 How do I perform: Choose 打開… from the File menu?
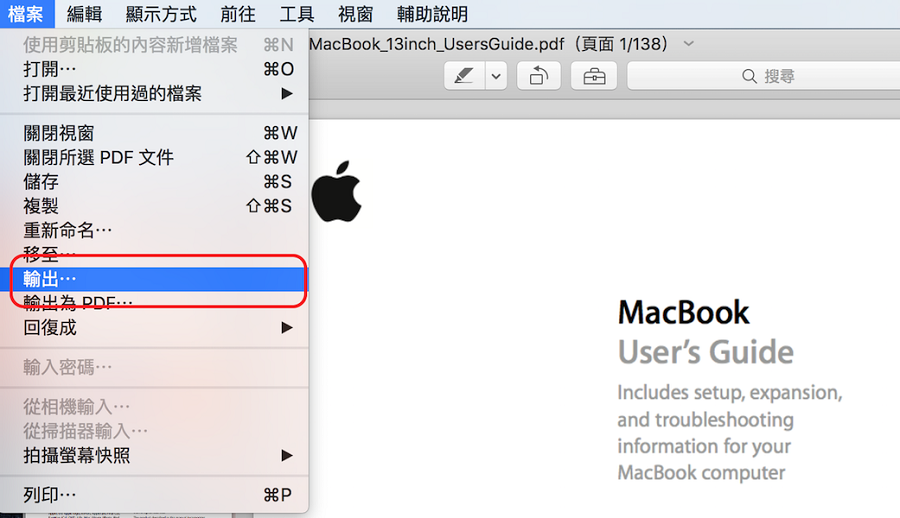pyautogui.click(x=154, y=69)
